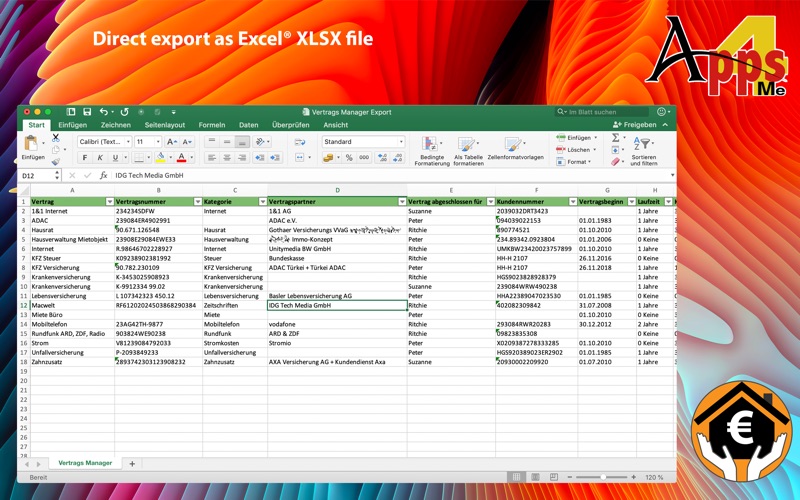Toggle align text left
This screenshot has width=800, height=500.
coord(212,158)
